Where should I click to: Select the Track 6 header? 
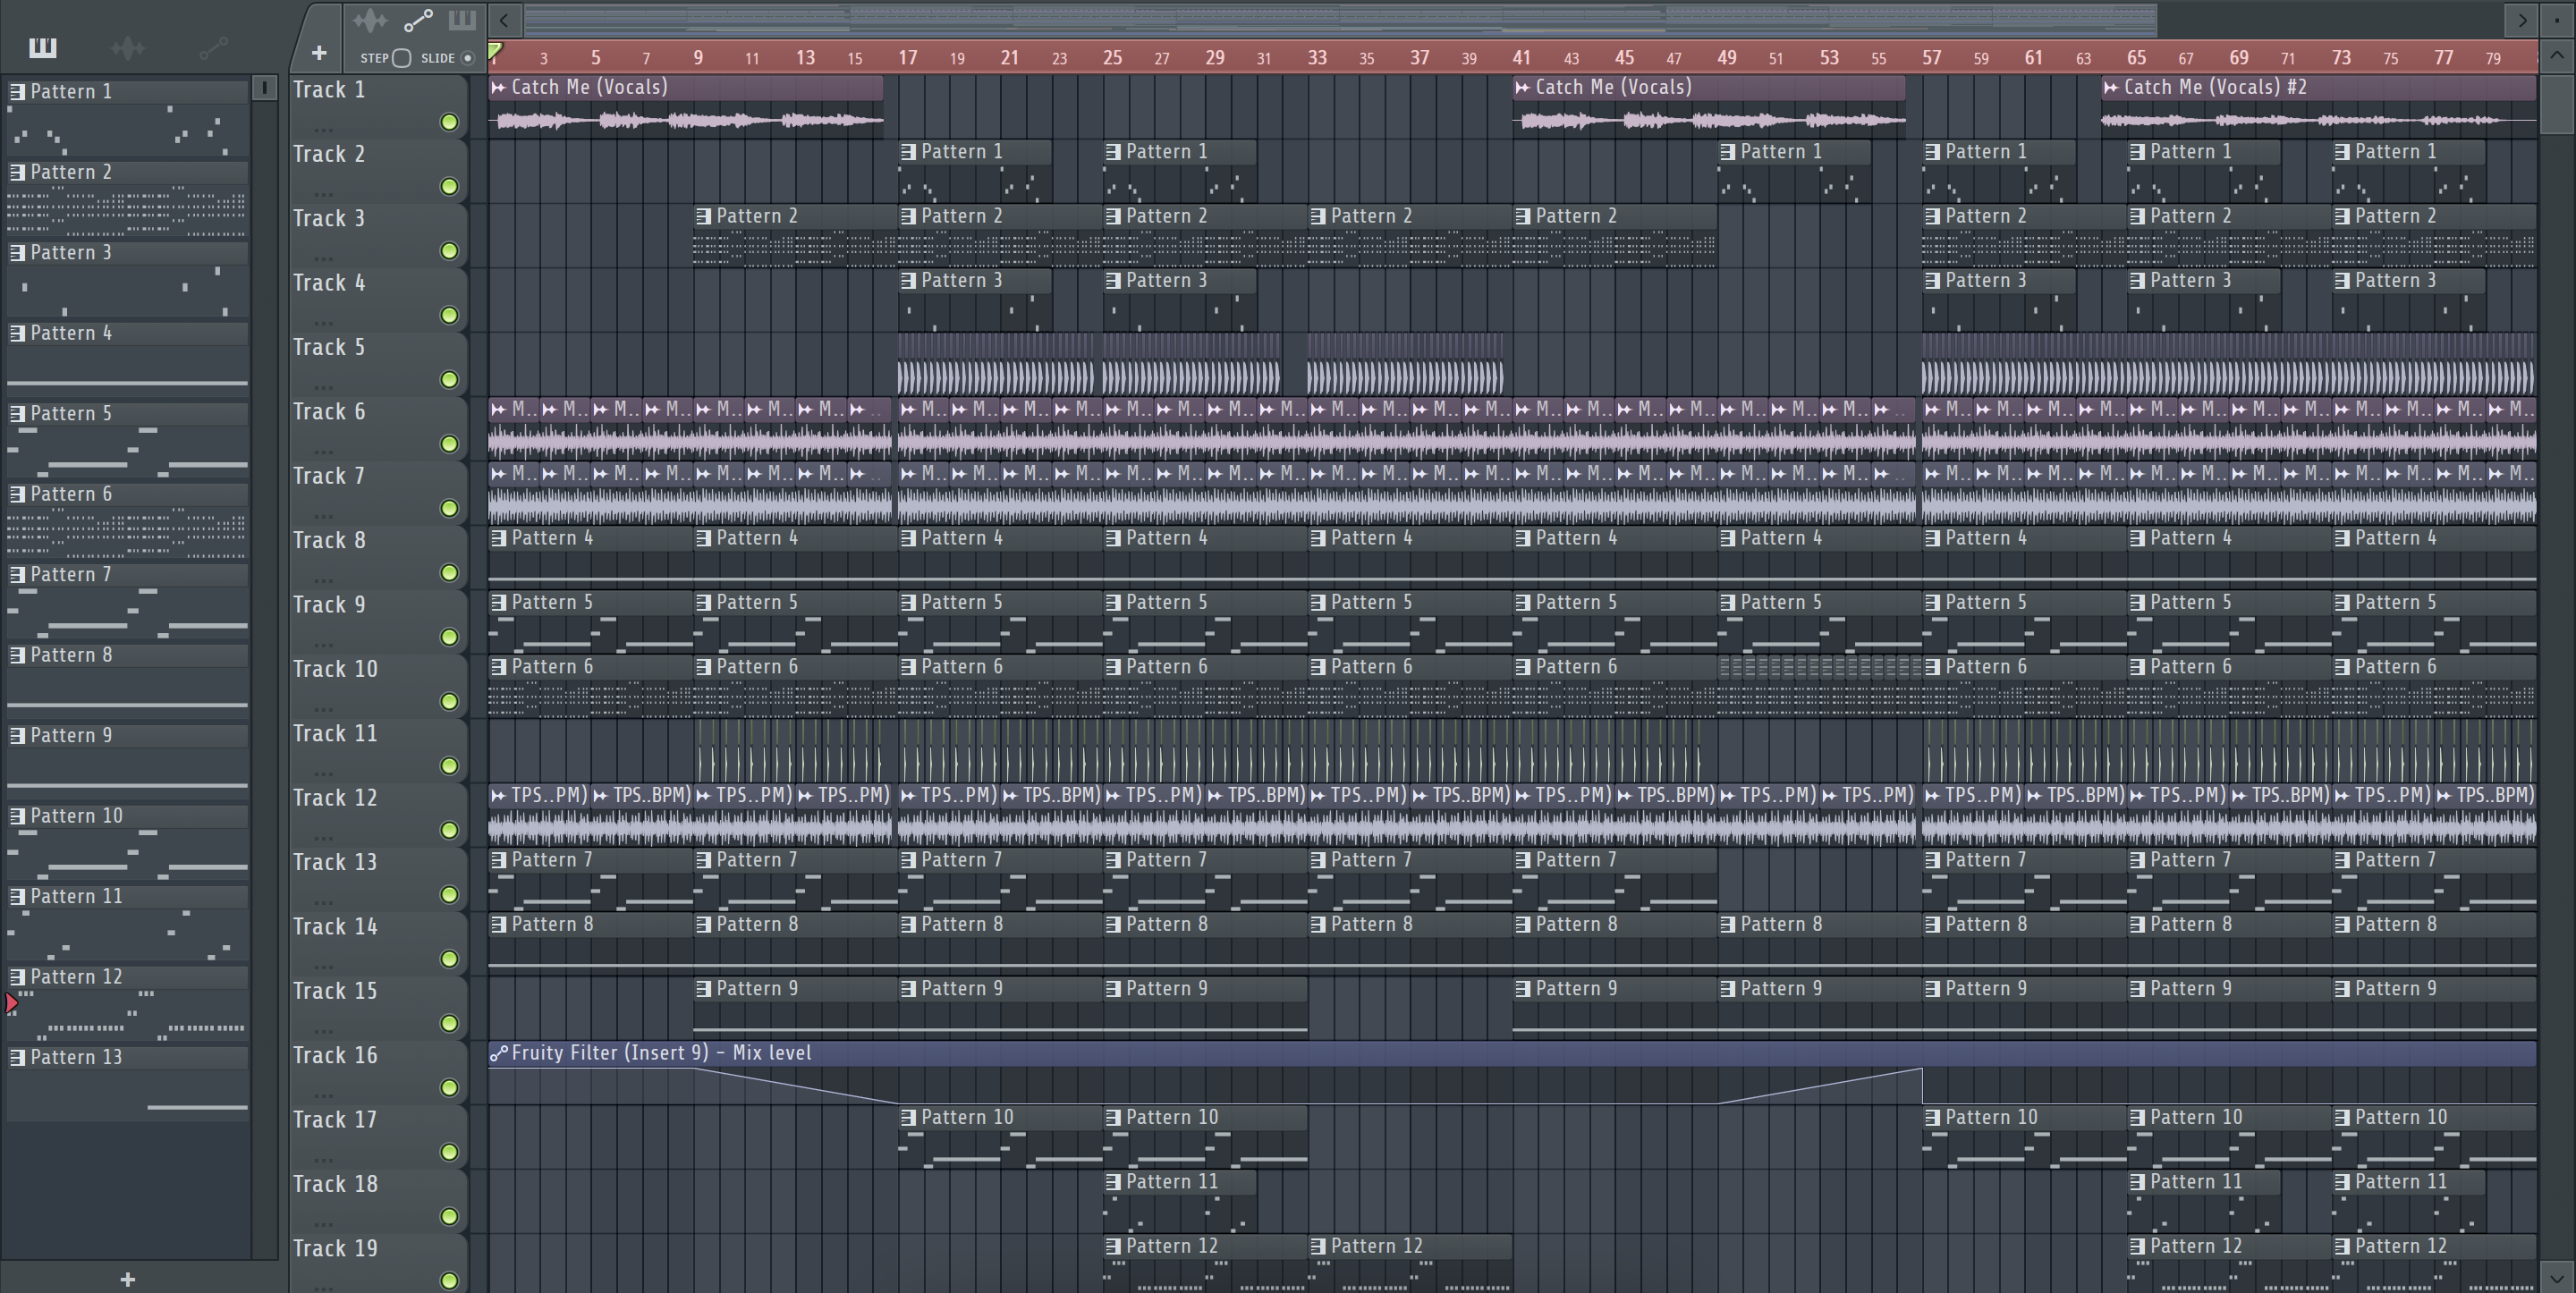click(378, 429)
